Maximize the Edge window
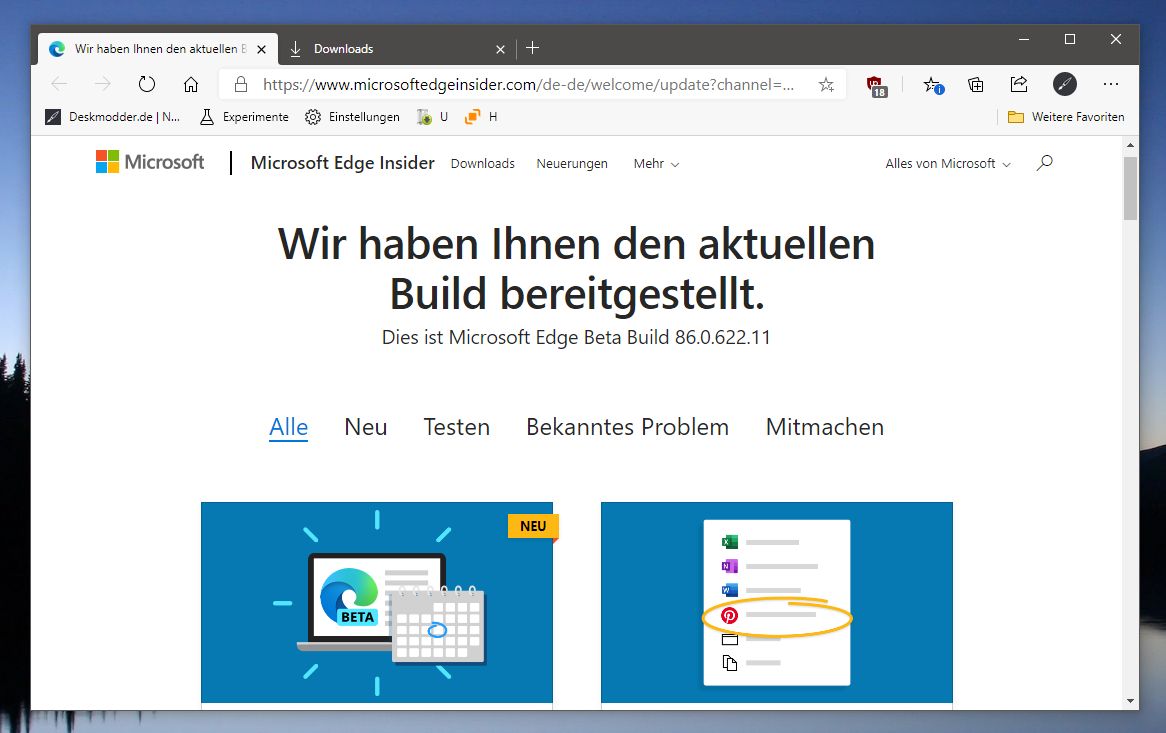1166x733 pixels. point(1070,39)
